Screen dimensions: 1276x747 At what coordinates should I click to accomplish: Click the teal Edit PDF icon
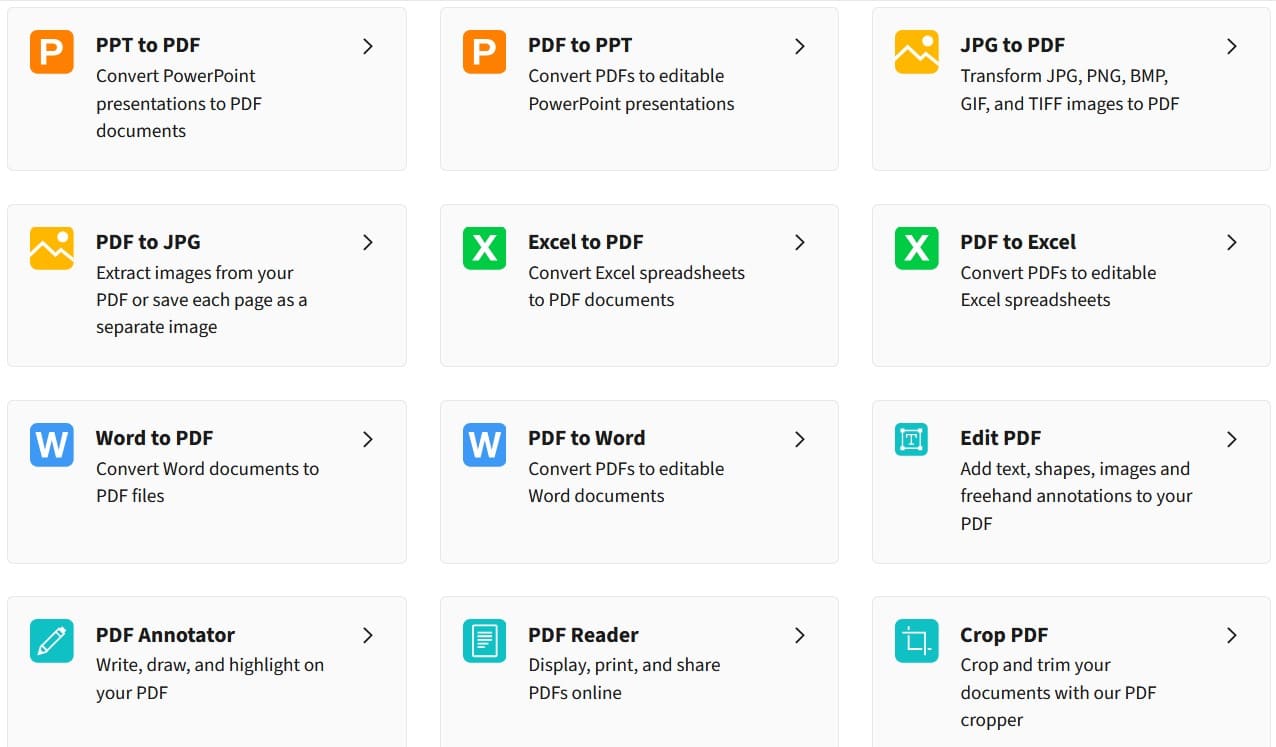(912, 440)
